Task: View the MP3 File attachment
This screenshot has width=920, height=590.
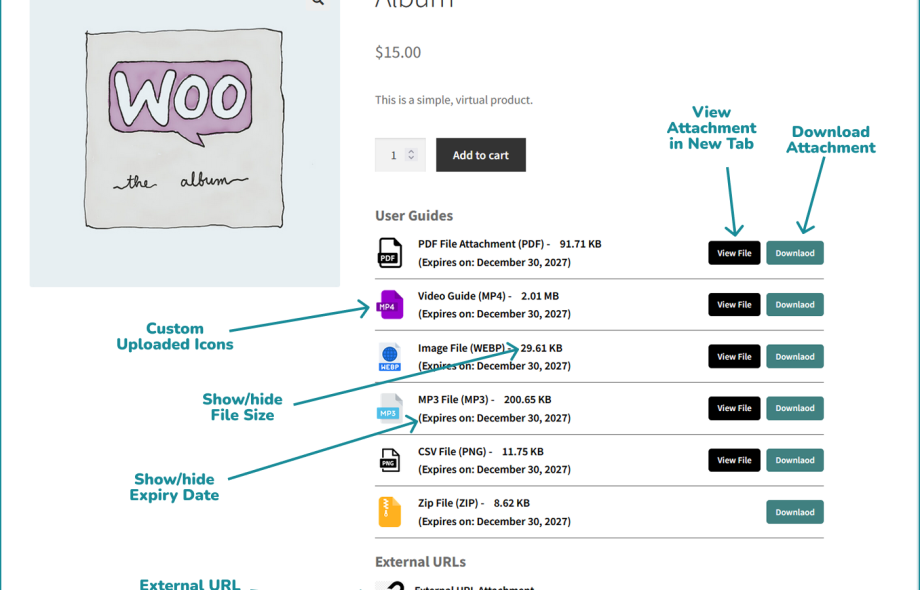Action: coord(734,408)
